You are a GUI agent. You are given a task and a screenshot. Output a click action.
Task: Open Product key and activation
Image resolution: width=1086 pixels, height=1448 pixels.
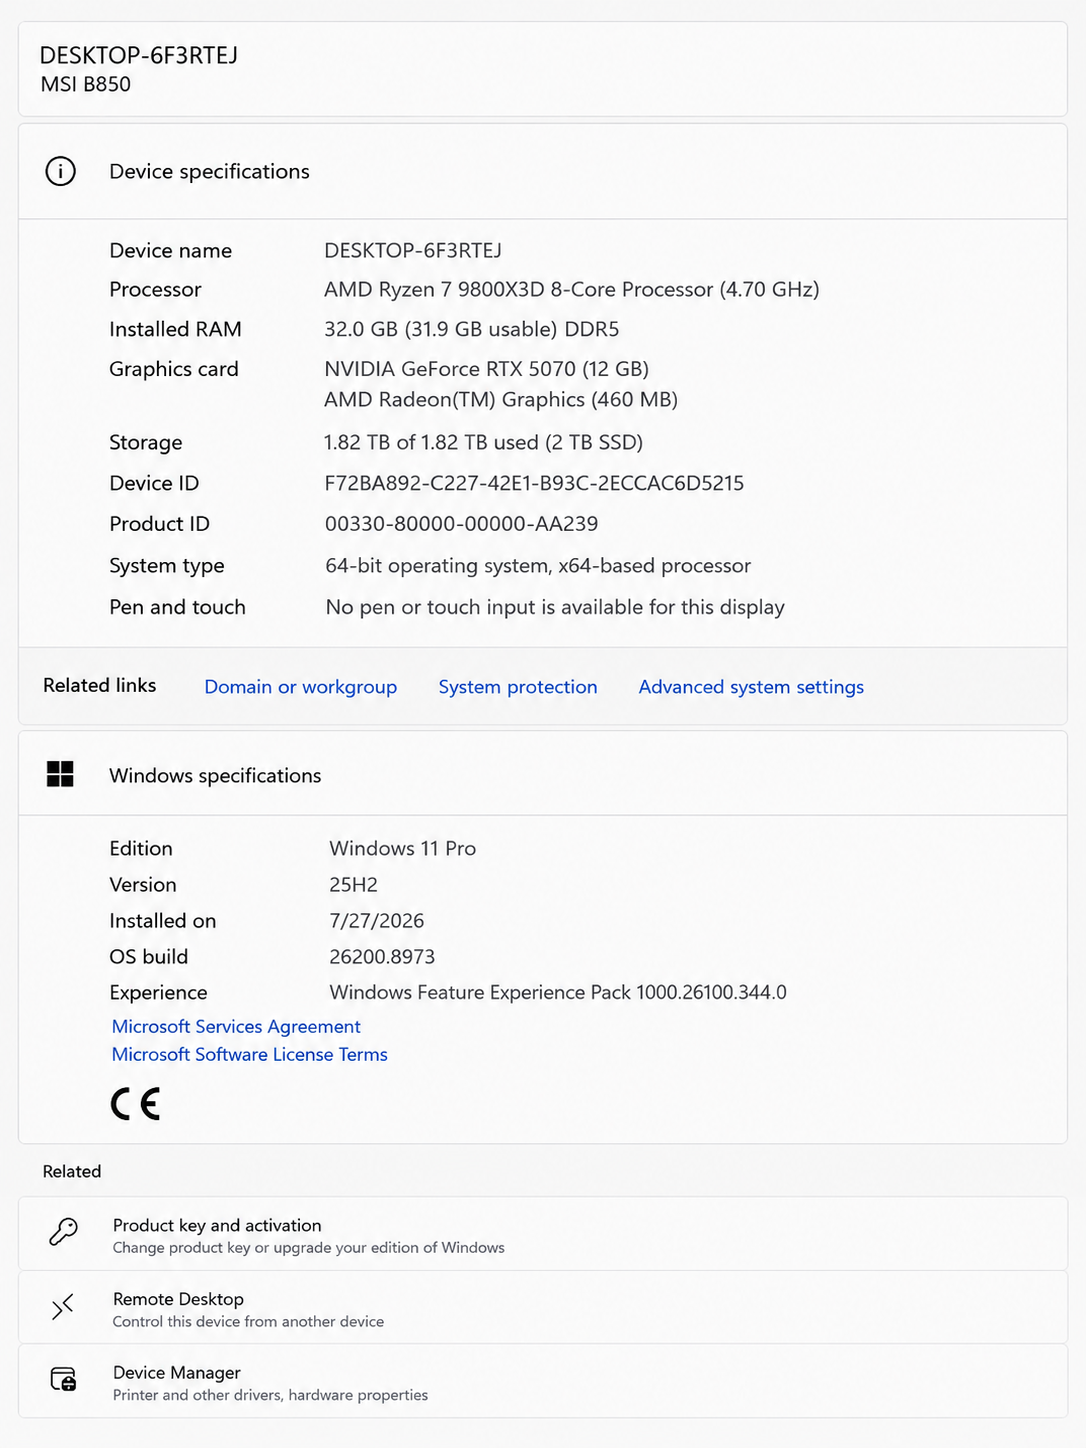click(543, 1234)
